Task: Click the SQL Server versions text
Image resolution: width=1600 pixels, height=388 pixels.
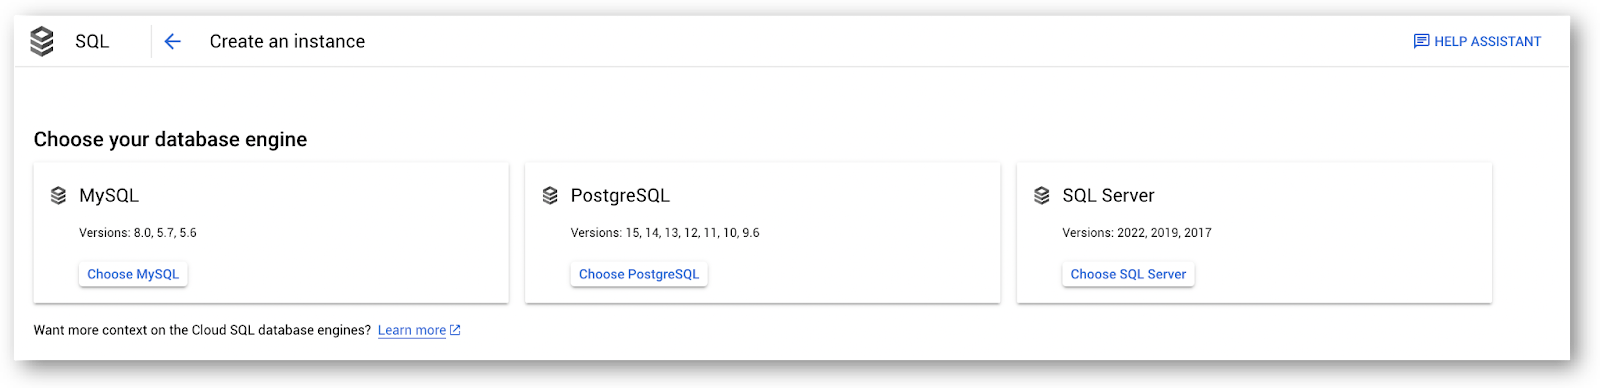Action: tap(1137, 233)
